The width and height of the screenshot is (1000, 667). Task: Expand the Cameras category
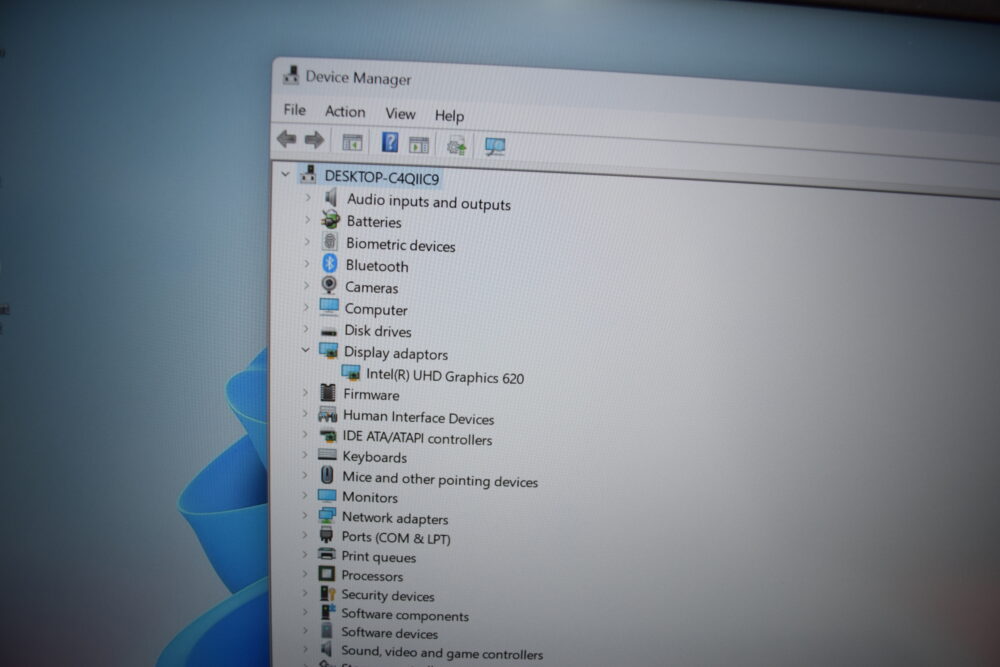pyautogui.click(x=306, y=285)
